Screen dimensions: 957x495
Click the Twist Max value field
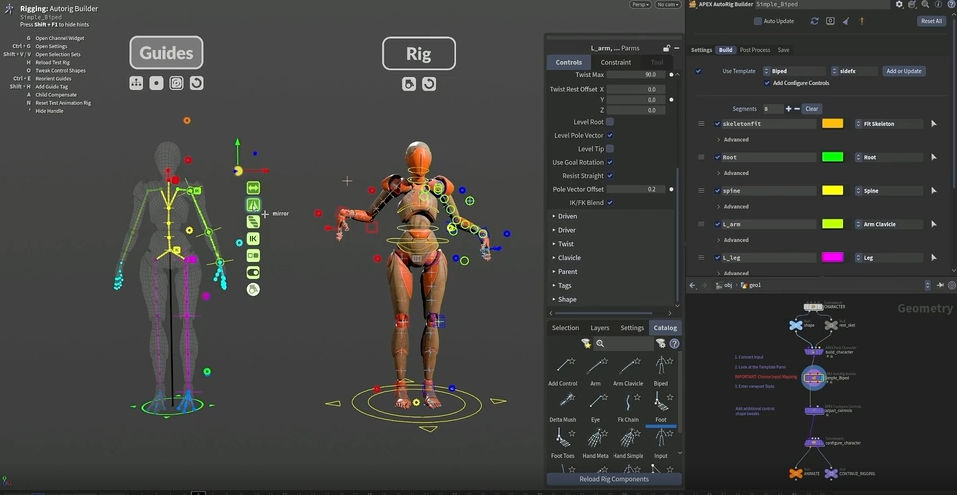pos(635,74)
